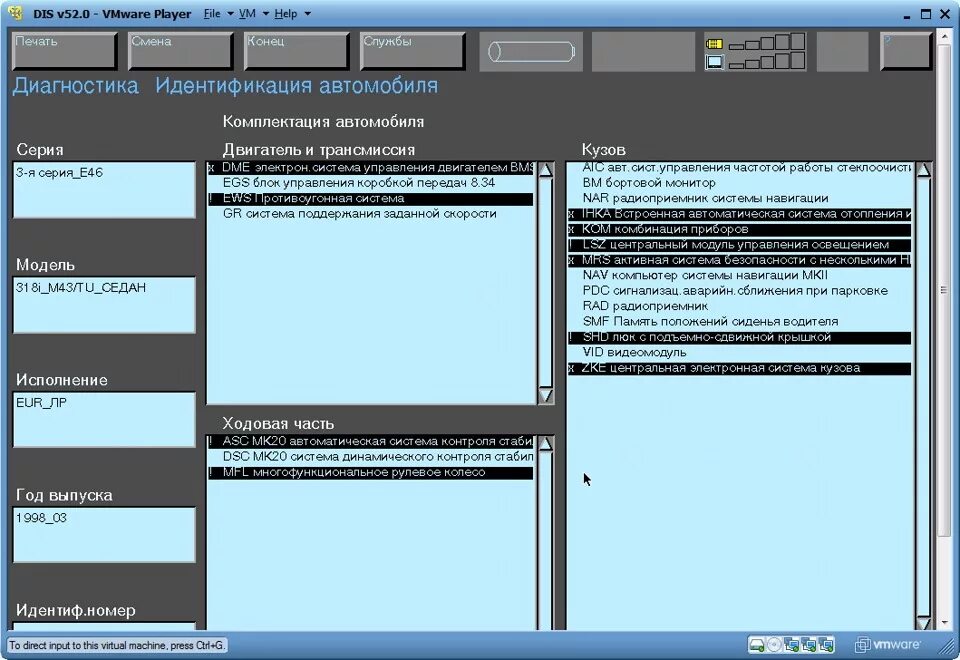Select EGS блок управления коробкой передач row

(370, 183)
